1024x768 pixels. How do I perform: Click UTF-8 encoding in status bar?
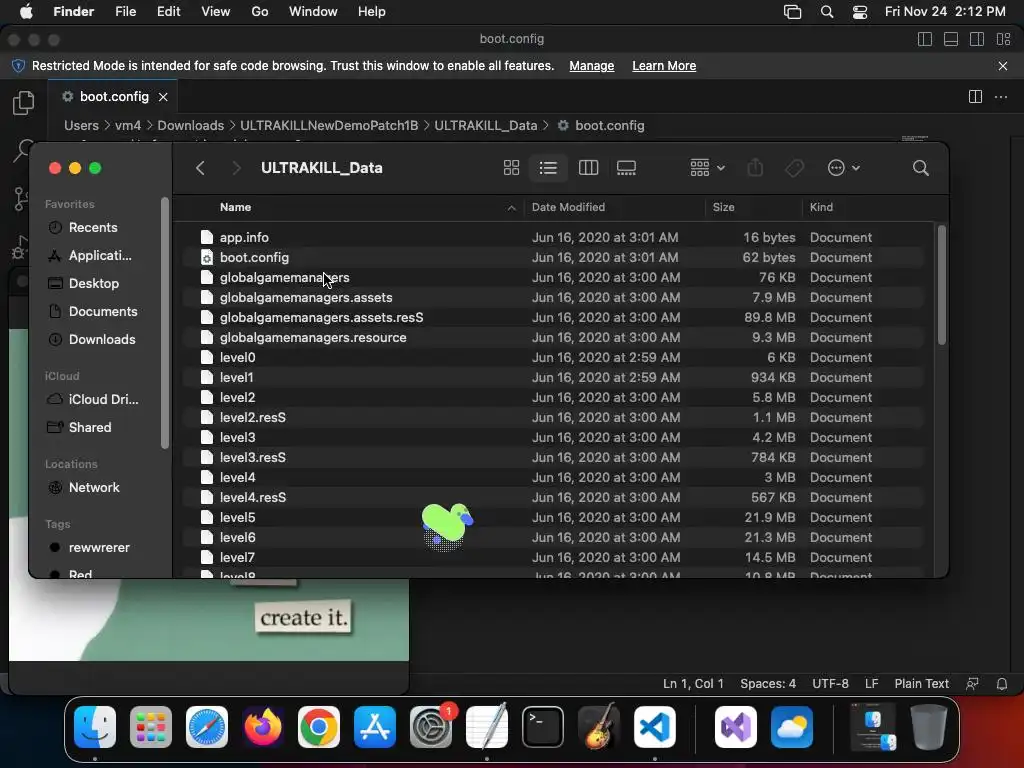tap(830, 684)
